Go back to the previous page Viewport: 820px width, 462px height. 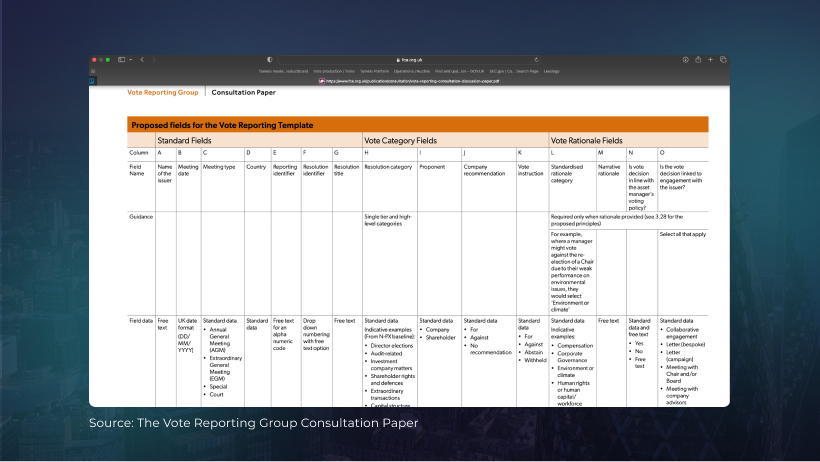click(x=141, y=60)
